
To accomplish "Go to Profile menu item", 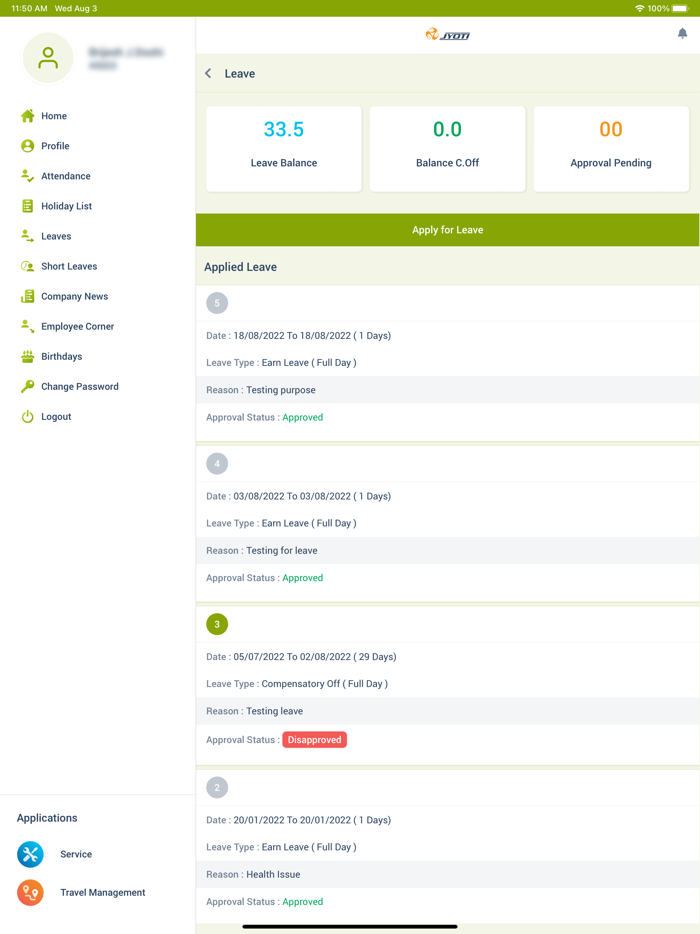I will (55, 146).
